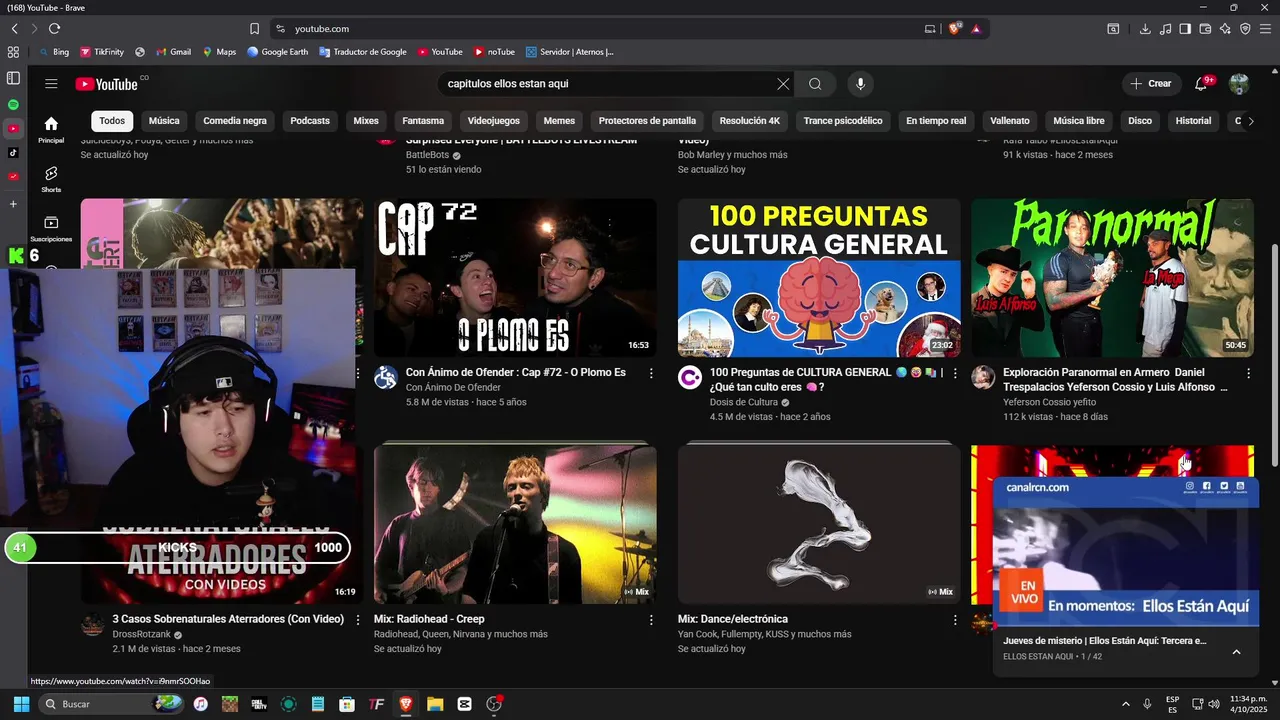The width and height of the screenshot is (1280, 720).
Task: Open options for Con Ánimo de Ofender video
Action: tap(651, 373)
